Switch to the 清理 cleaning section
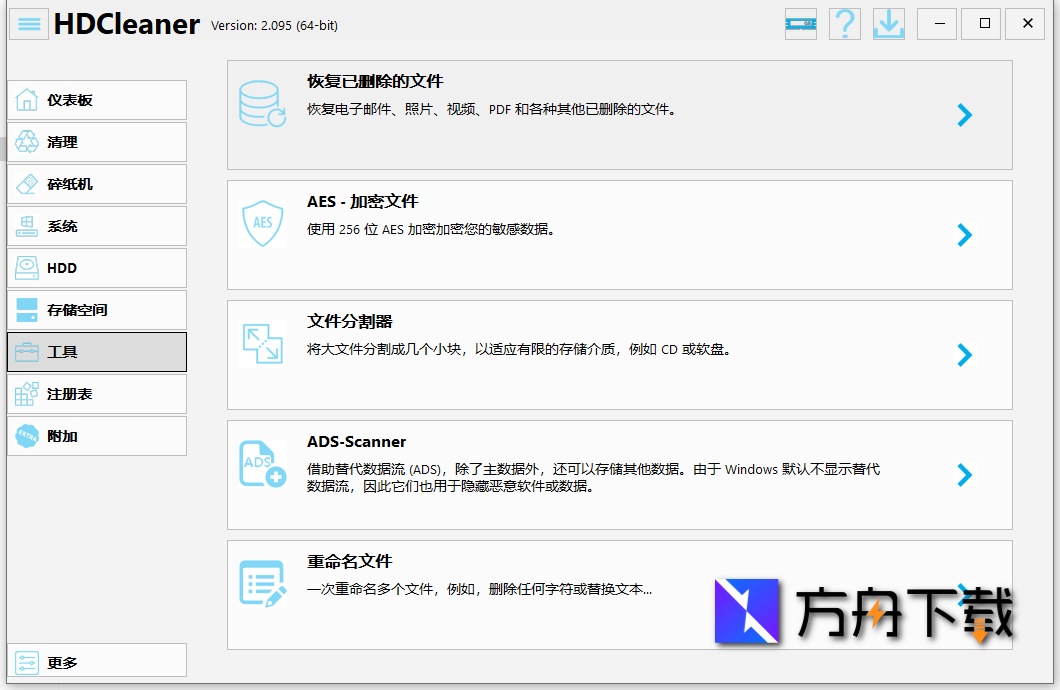The height and width of the screenshot is (690, 1060). pos(60,142)
